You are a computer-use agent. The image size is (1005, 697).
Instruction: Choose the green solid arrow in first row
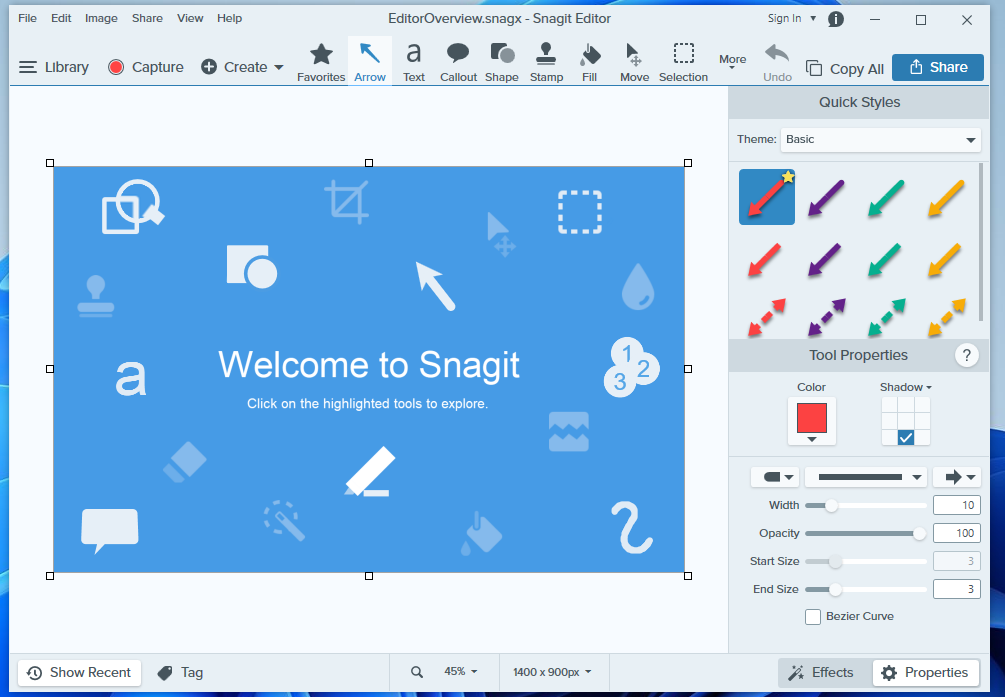tap(886, 197)
